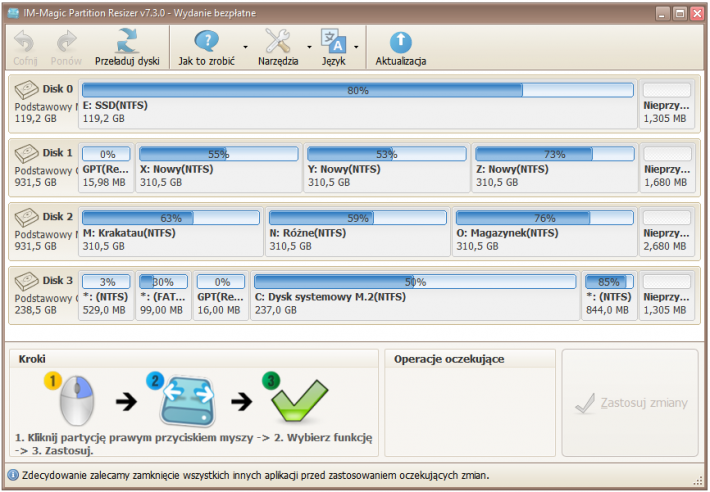The width and height of the screenshot is (710, 492).
Task: Select the 529,0 MB NTFS partition
Action: coord(106,296)
